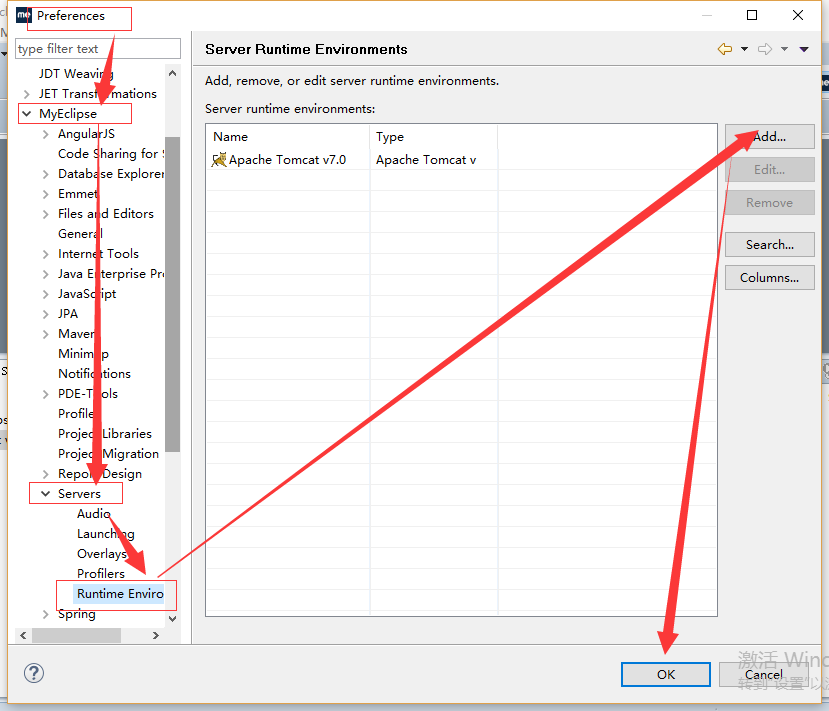The height and width of the screenshot is (711, 829).
Task: Click the tree scroll up arrow
Action: pos(172,73)
